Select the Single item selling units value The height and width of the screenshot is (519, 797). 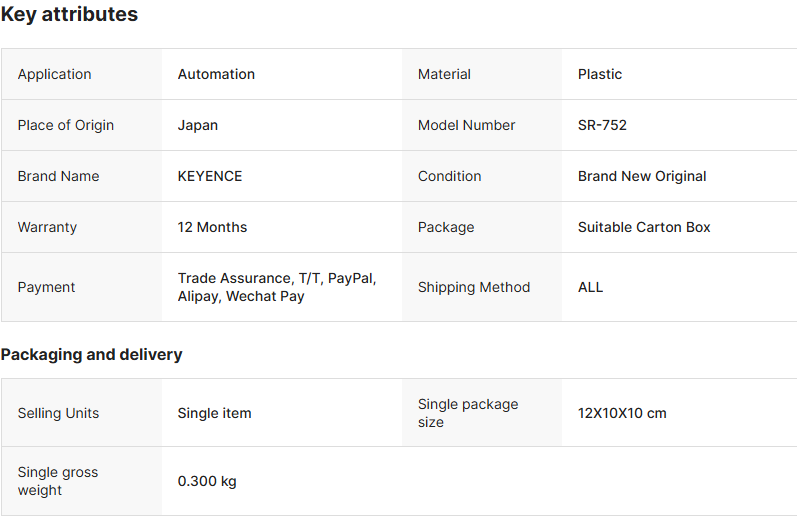click(x=215, y=413)
